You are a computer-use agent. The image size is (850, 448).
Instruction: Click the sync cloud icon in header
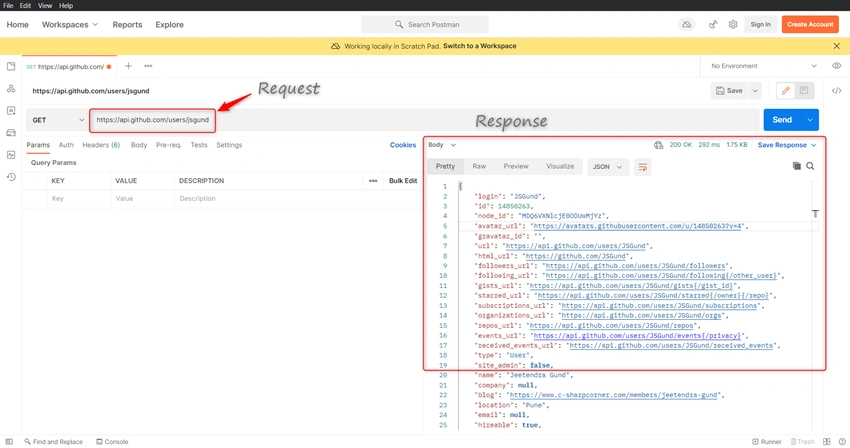pyautogui.click(x=686, y=24)
